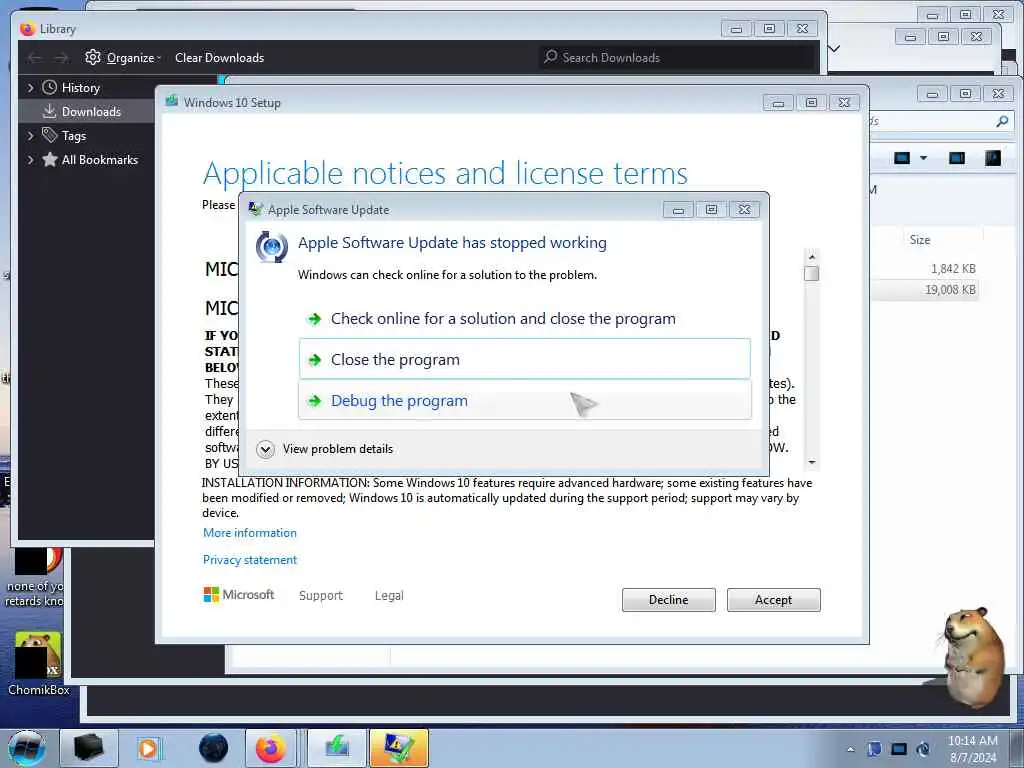Screen dimensions: 1024x768
Task: Show hidden system tray icons
Action: pos(850,750)
